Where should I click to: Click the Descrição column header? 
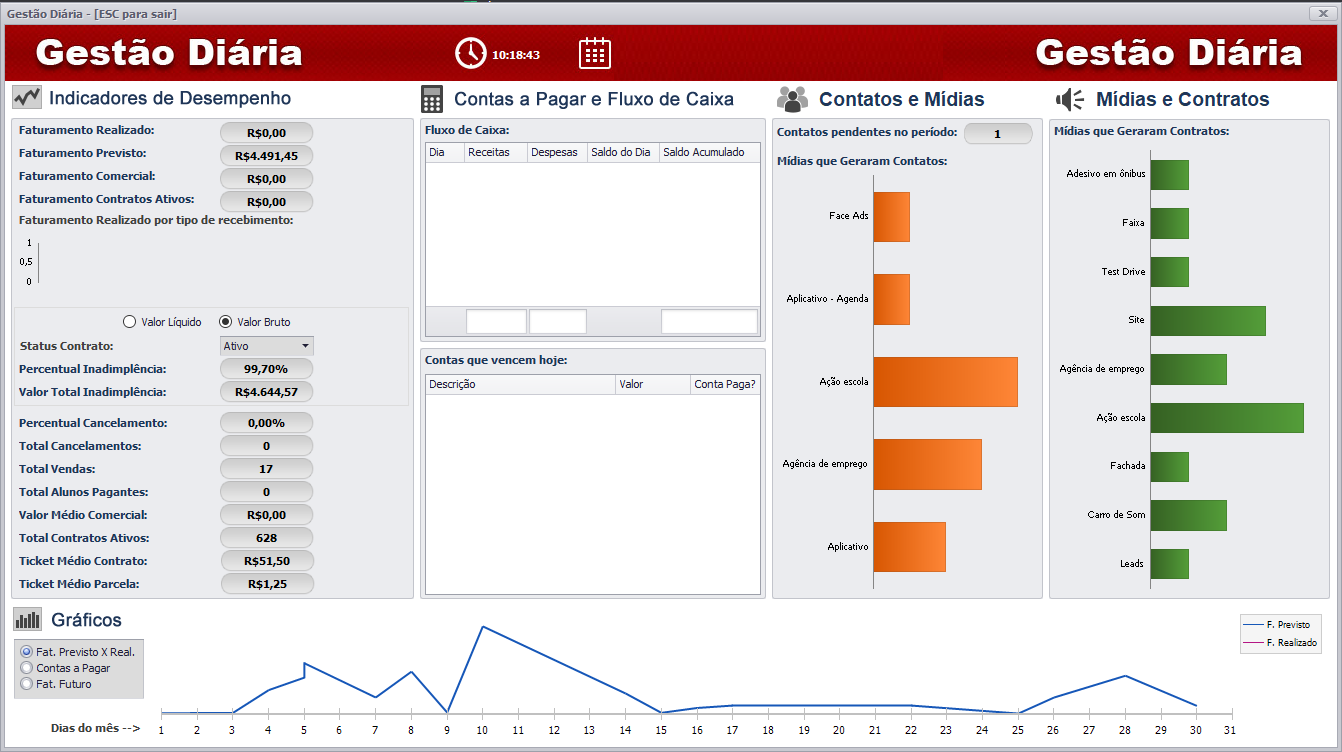click(x=520, y=384)
